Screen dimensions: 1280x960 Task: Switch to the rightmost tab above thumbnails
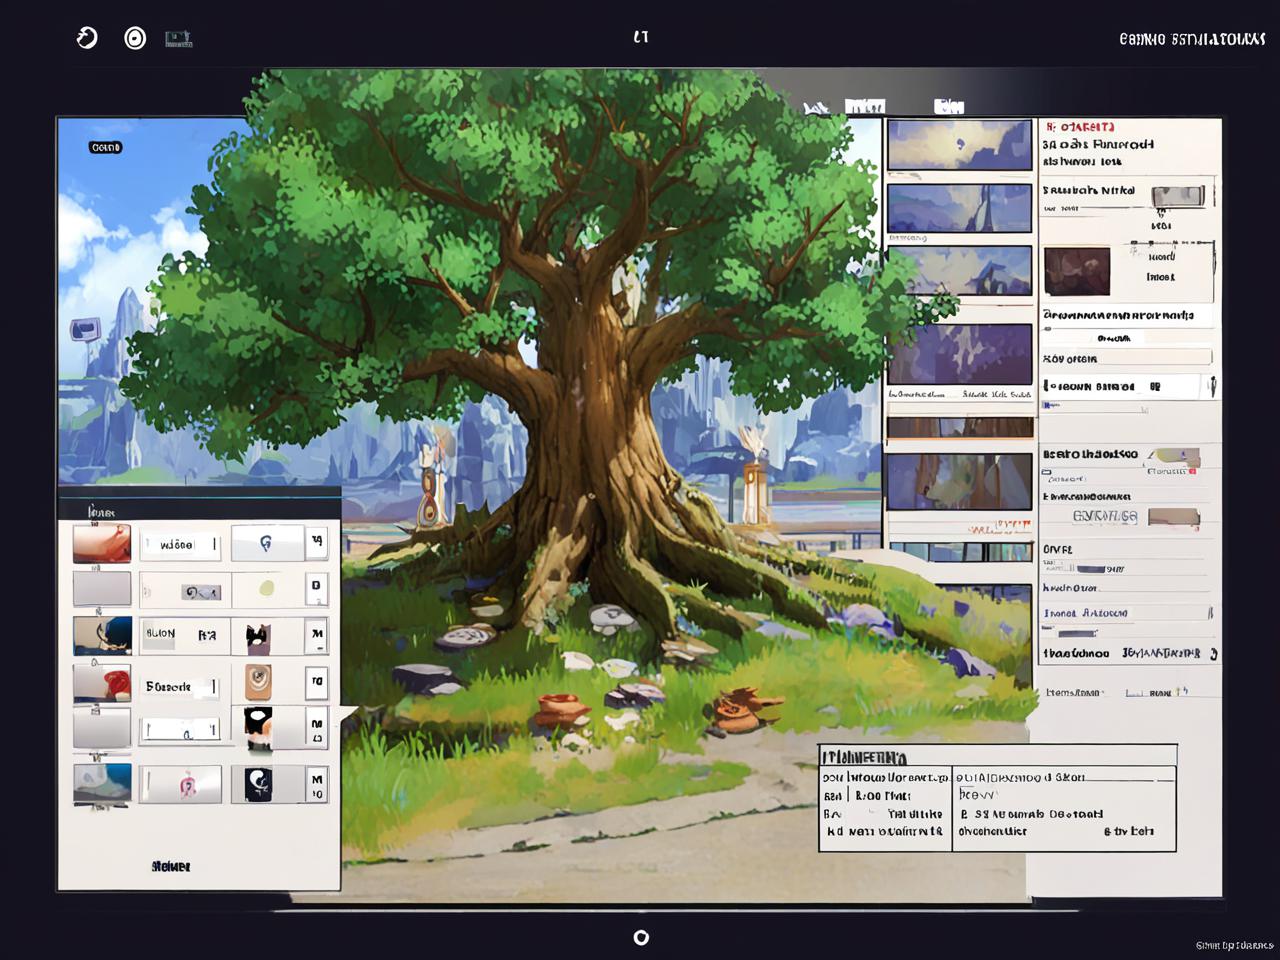(x=949, y=106)
